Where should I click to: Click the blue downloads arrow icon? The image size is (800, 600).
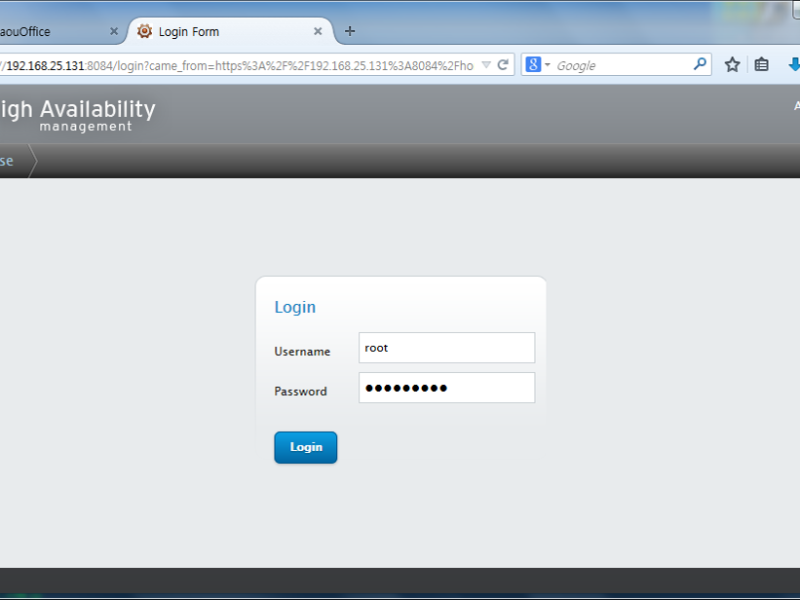(x=794, y=65)
